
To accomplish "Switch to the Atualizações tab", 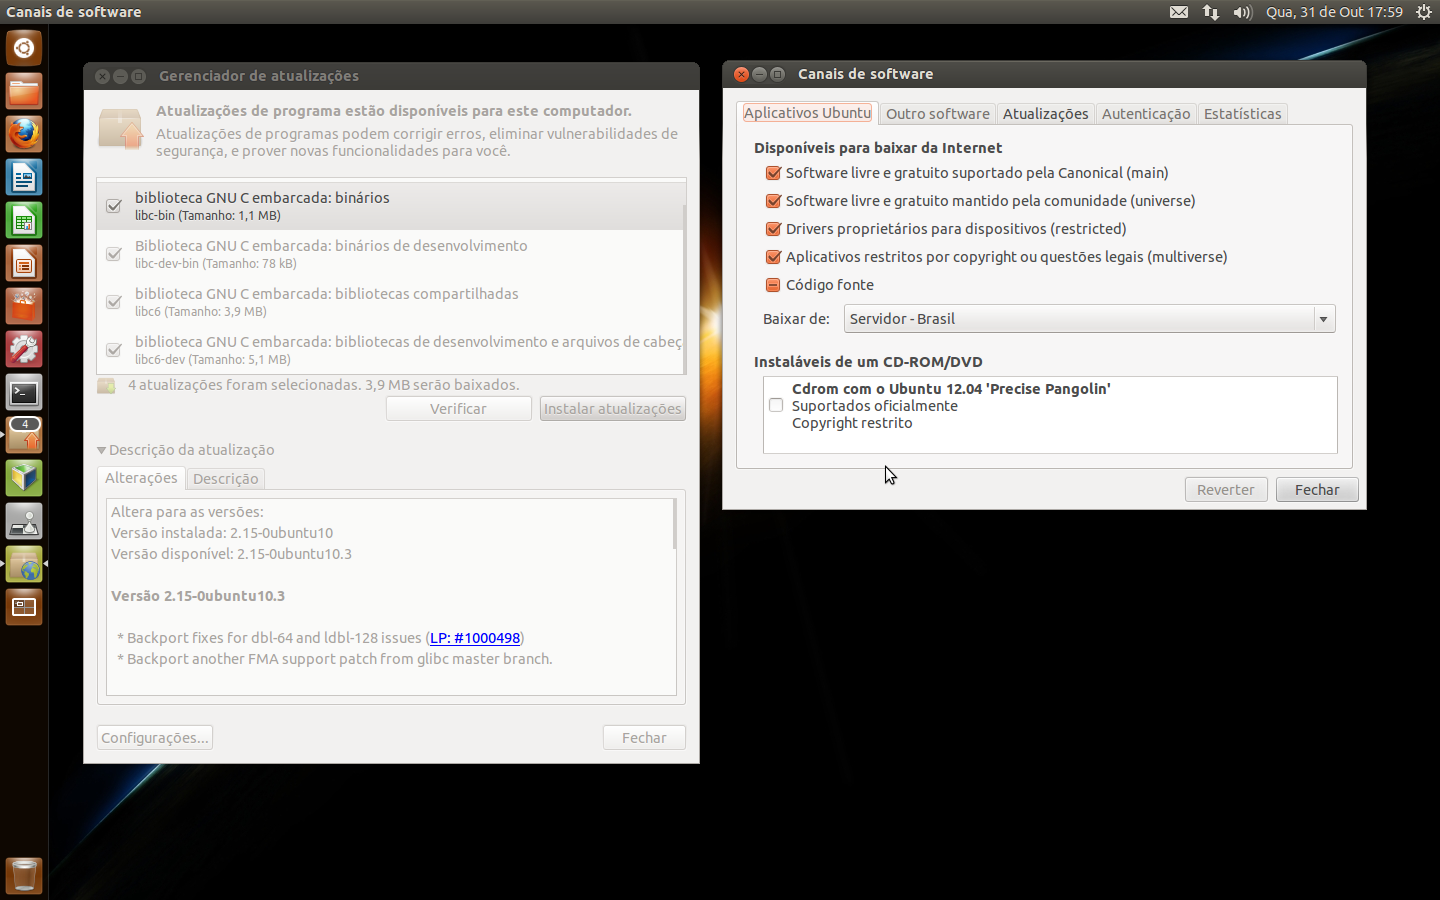I will 1045,114.
